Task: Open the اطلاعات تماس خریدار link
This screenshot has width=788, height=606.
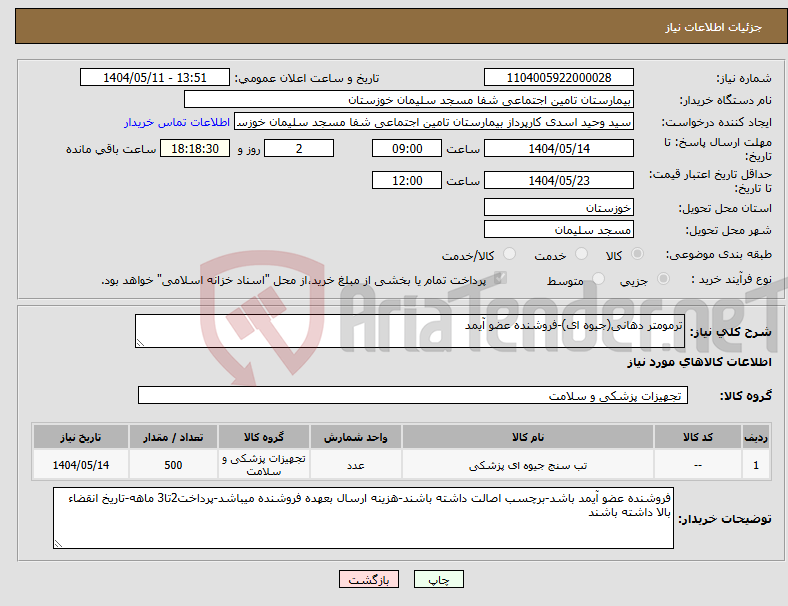Action: 176,122
